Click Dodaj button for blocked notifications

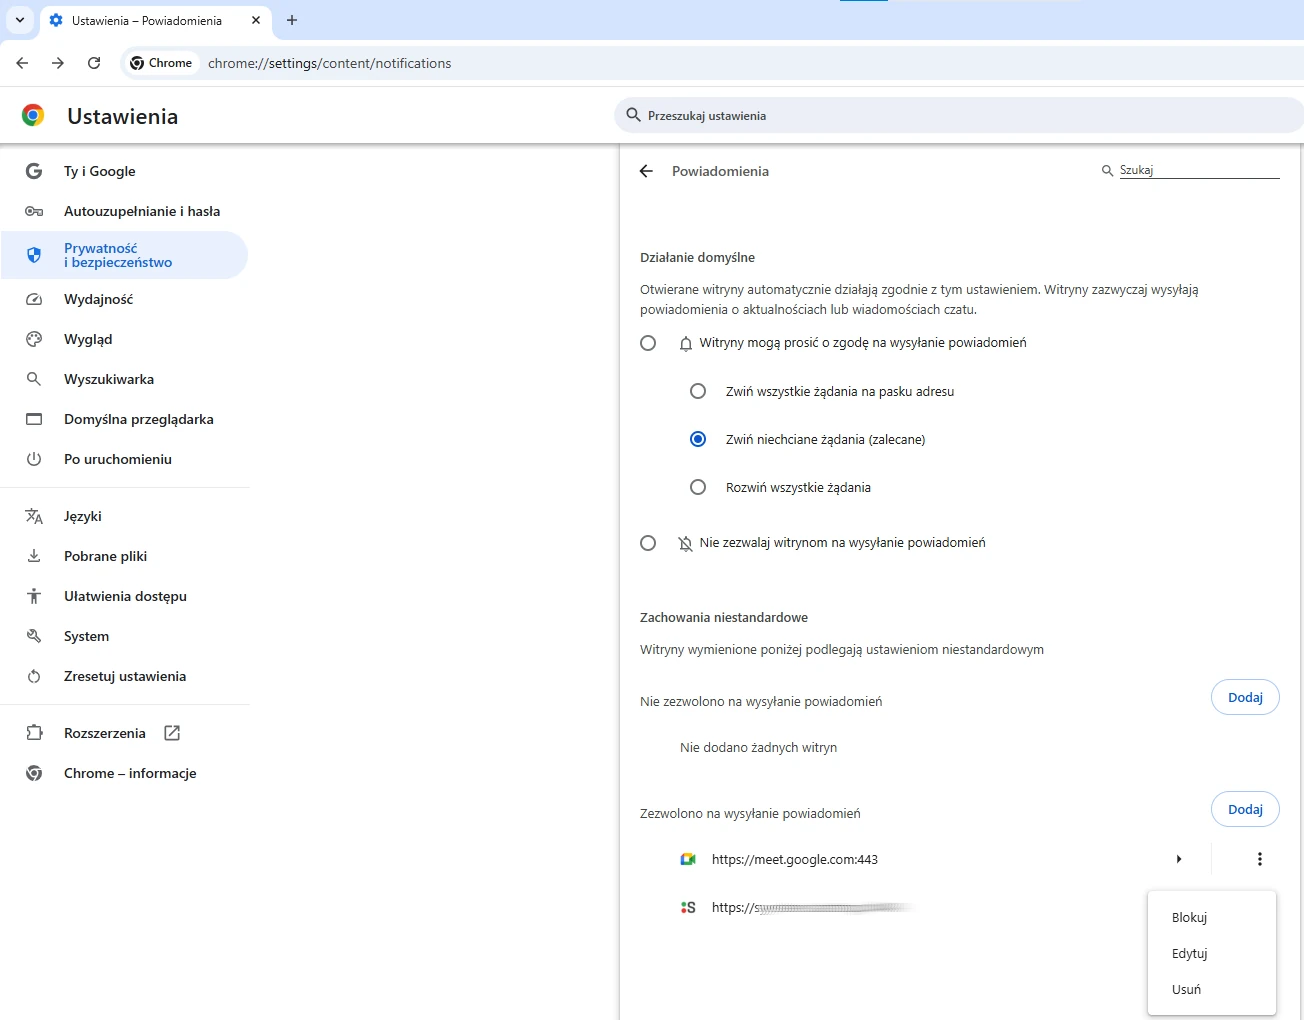point(1245,697)
